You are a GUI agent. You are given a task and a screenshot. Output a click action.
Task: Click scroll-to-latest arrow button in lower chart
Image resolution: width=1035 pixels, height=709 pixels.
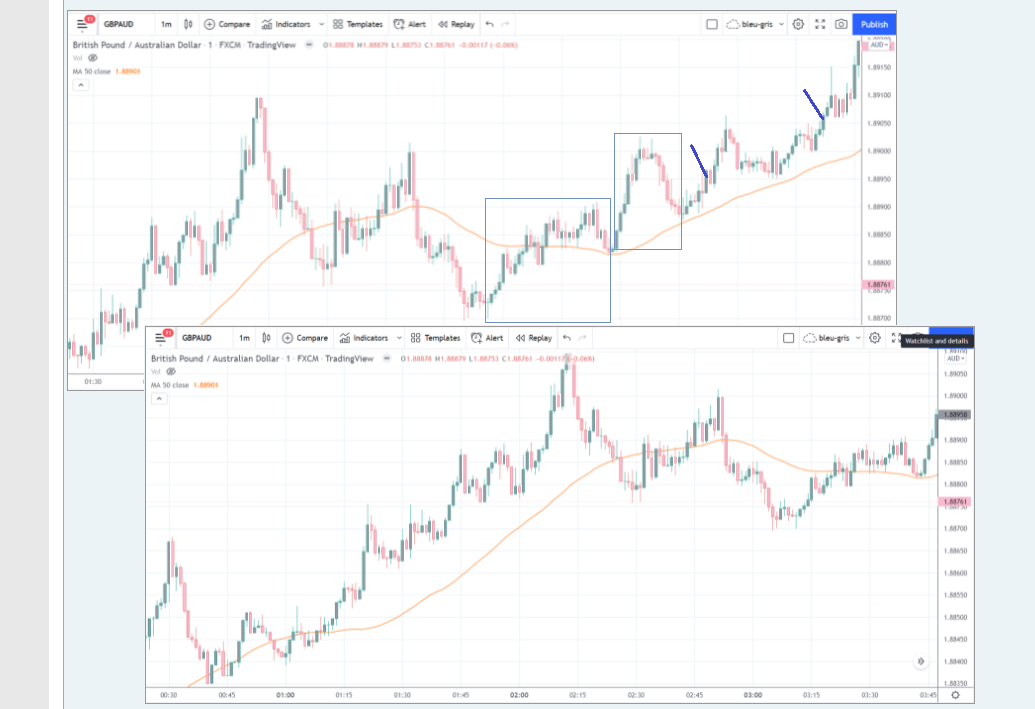coord(921,661)
